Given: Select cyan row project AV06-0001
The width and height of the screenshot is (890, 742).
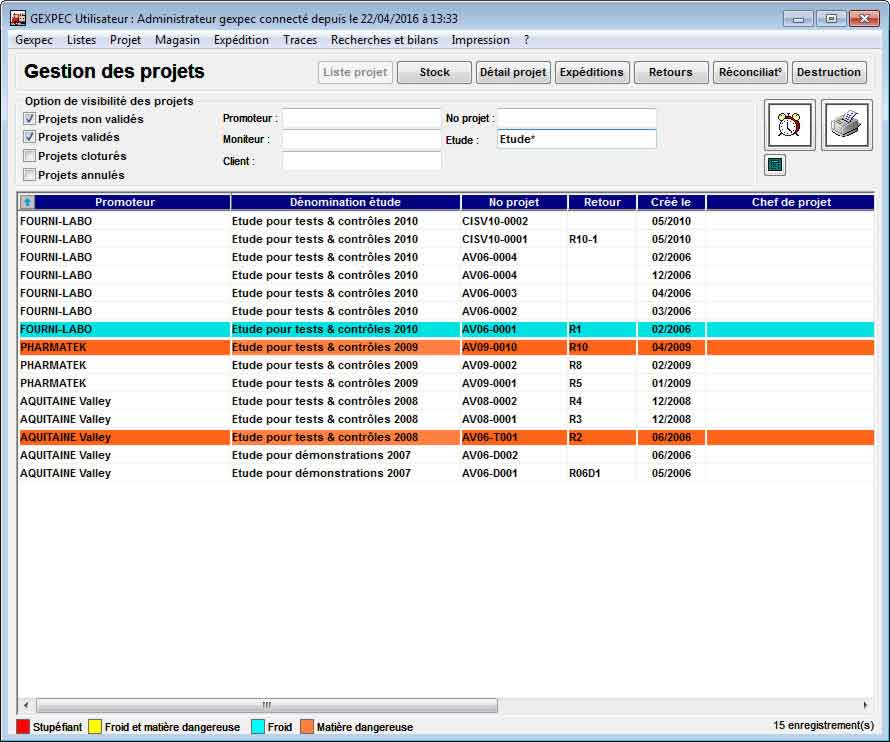Looking at the screenshot, I should (x=489, y=329).
